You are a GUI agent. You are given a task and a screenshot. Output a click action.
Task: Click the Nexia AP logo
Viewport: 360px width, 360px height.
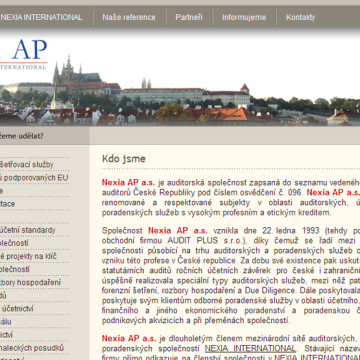coord(23,54)
